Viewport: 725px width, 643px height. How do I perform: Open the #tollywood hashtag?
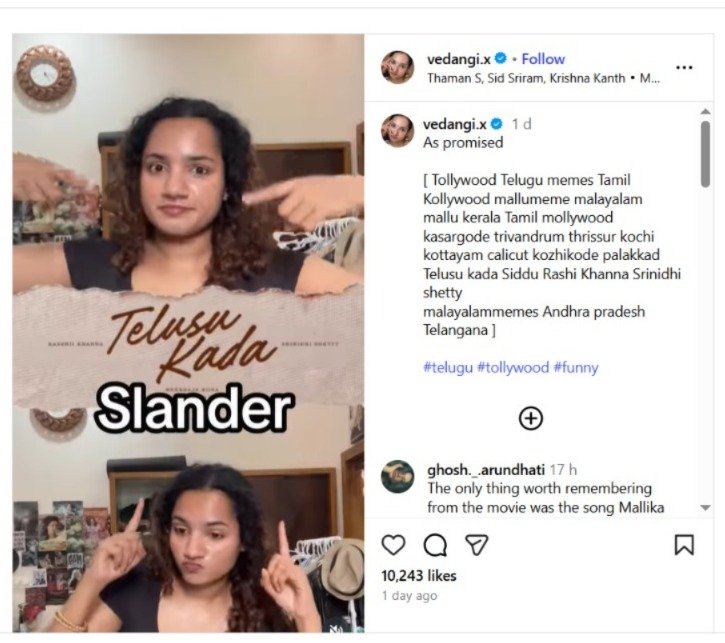(513, 367)
